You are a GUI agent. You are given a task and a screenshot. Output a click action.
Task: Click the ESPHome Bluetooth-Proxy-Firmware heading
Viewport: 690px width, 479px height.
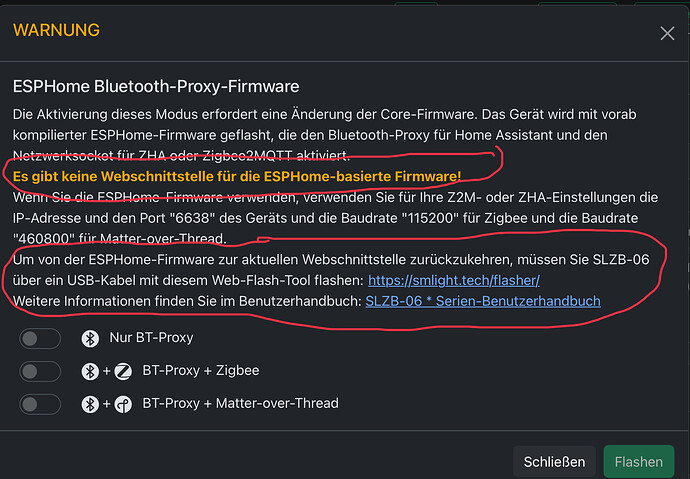[x=156, y=87]
